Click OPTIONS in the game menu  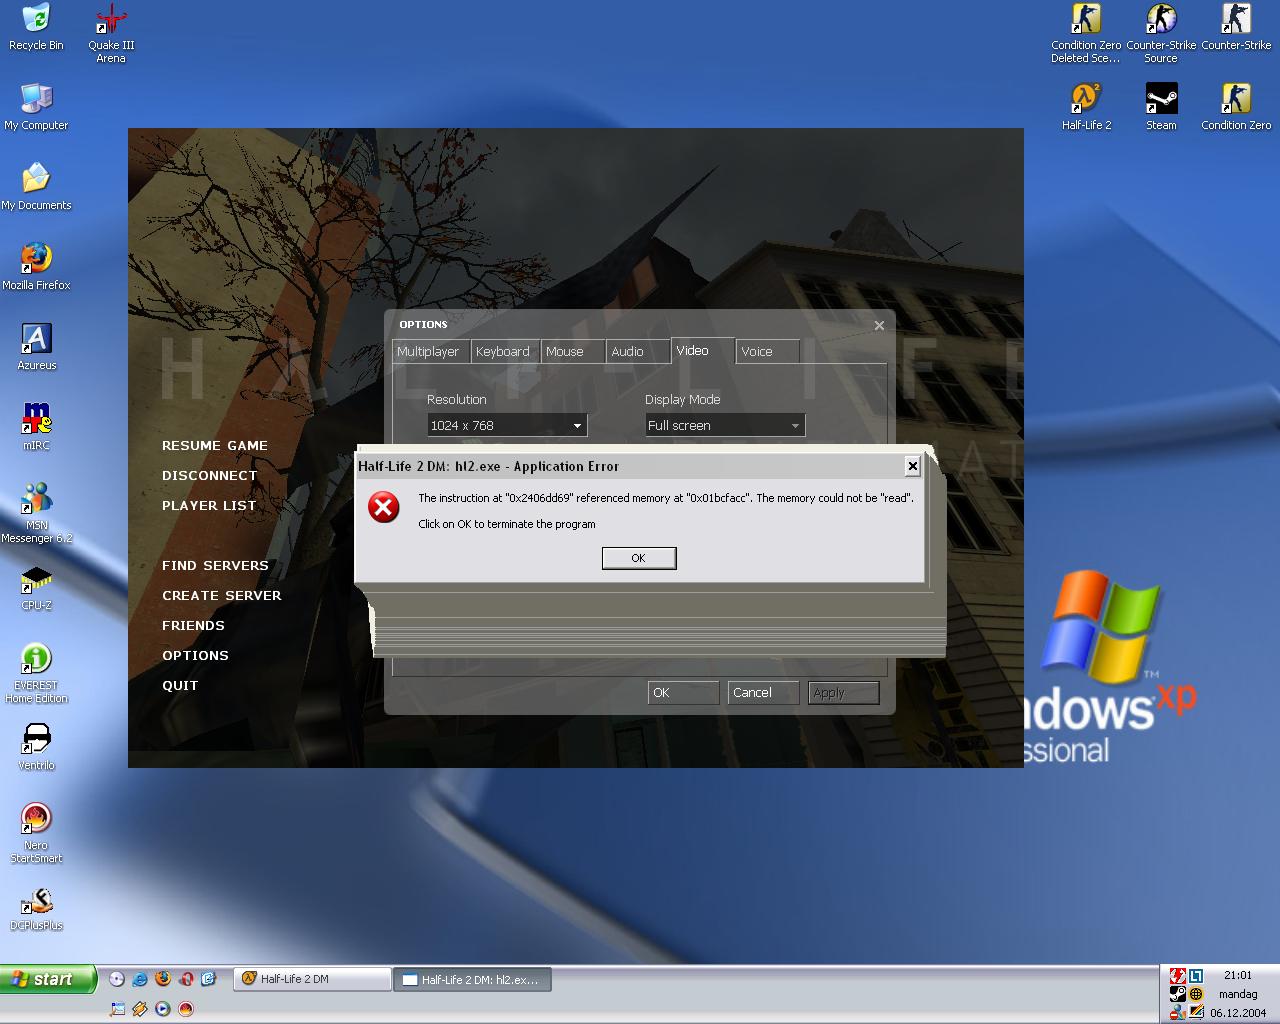tap(195, 656)
